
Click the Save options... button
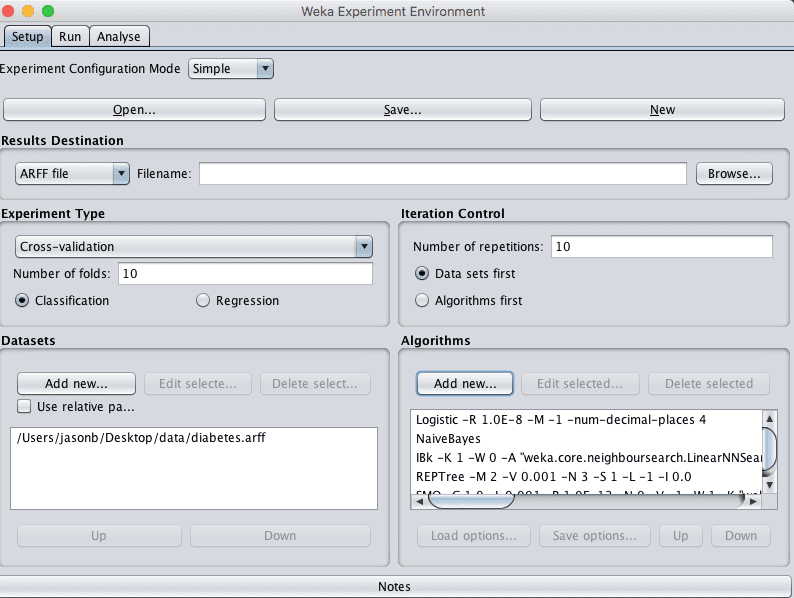pyautogui.click(x=595, y=536)
